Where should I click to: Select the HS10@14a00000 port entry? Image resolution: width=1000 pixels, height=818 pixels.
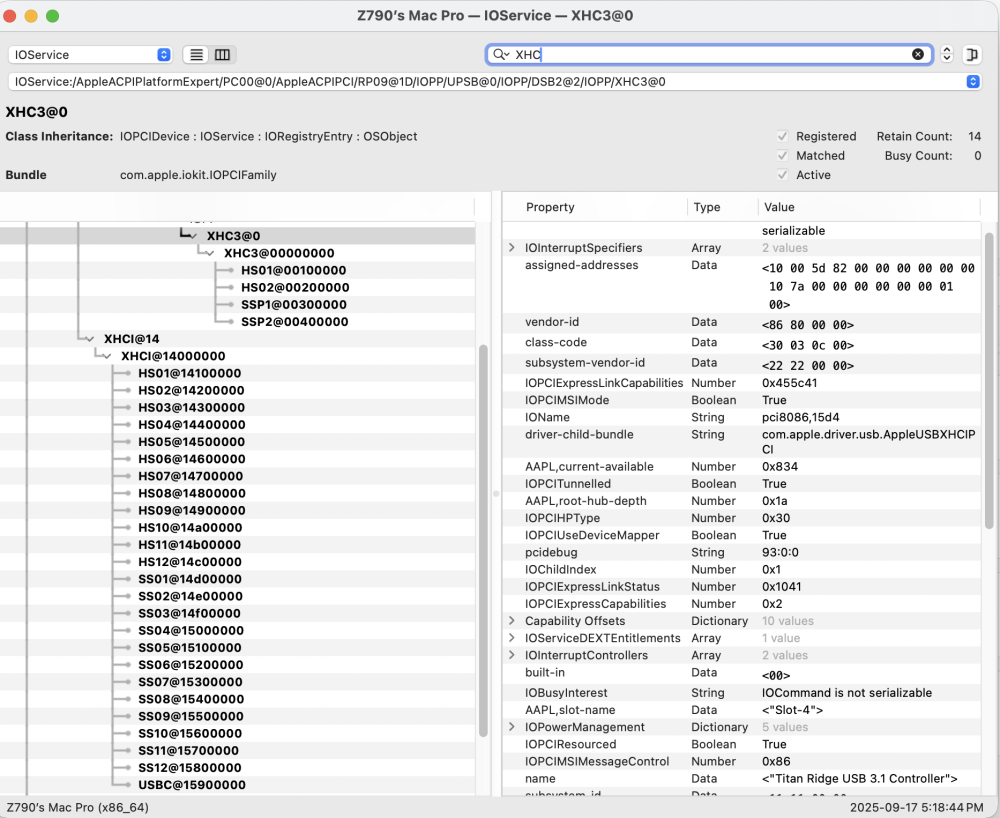191,528
